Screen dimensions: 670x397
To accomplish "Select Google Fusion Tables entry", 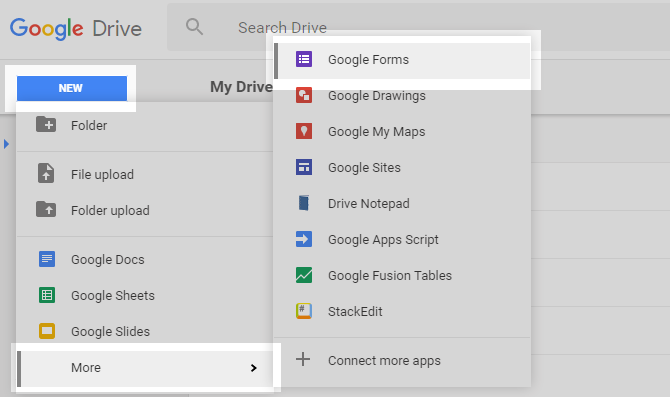I will [x=402, y=276].
